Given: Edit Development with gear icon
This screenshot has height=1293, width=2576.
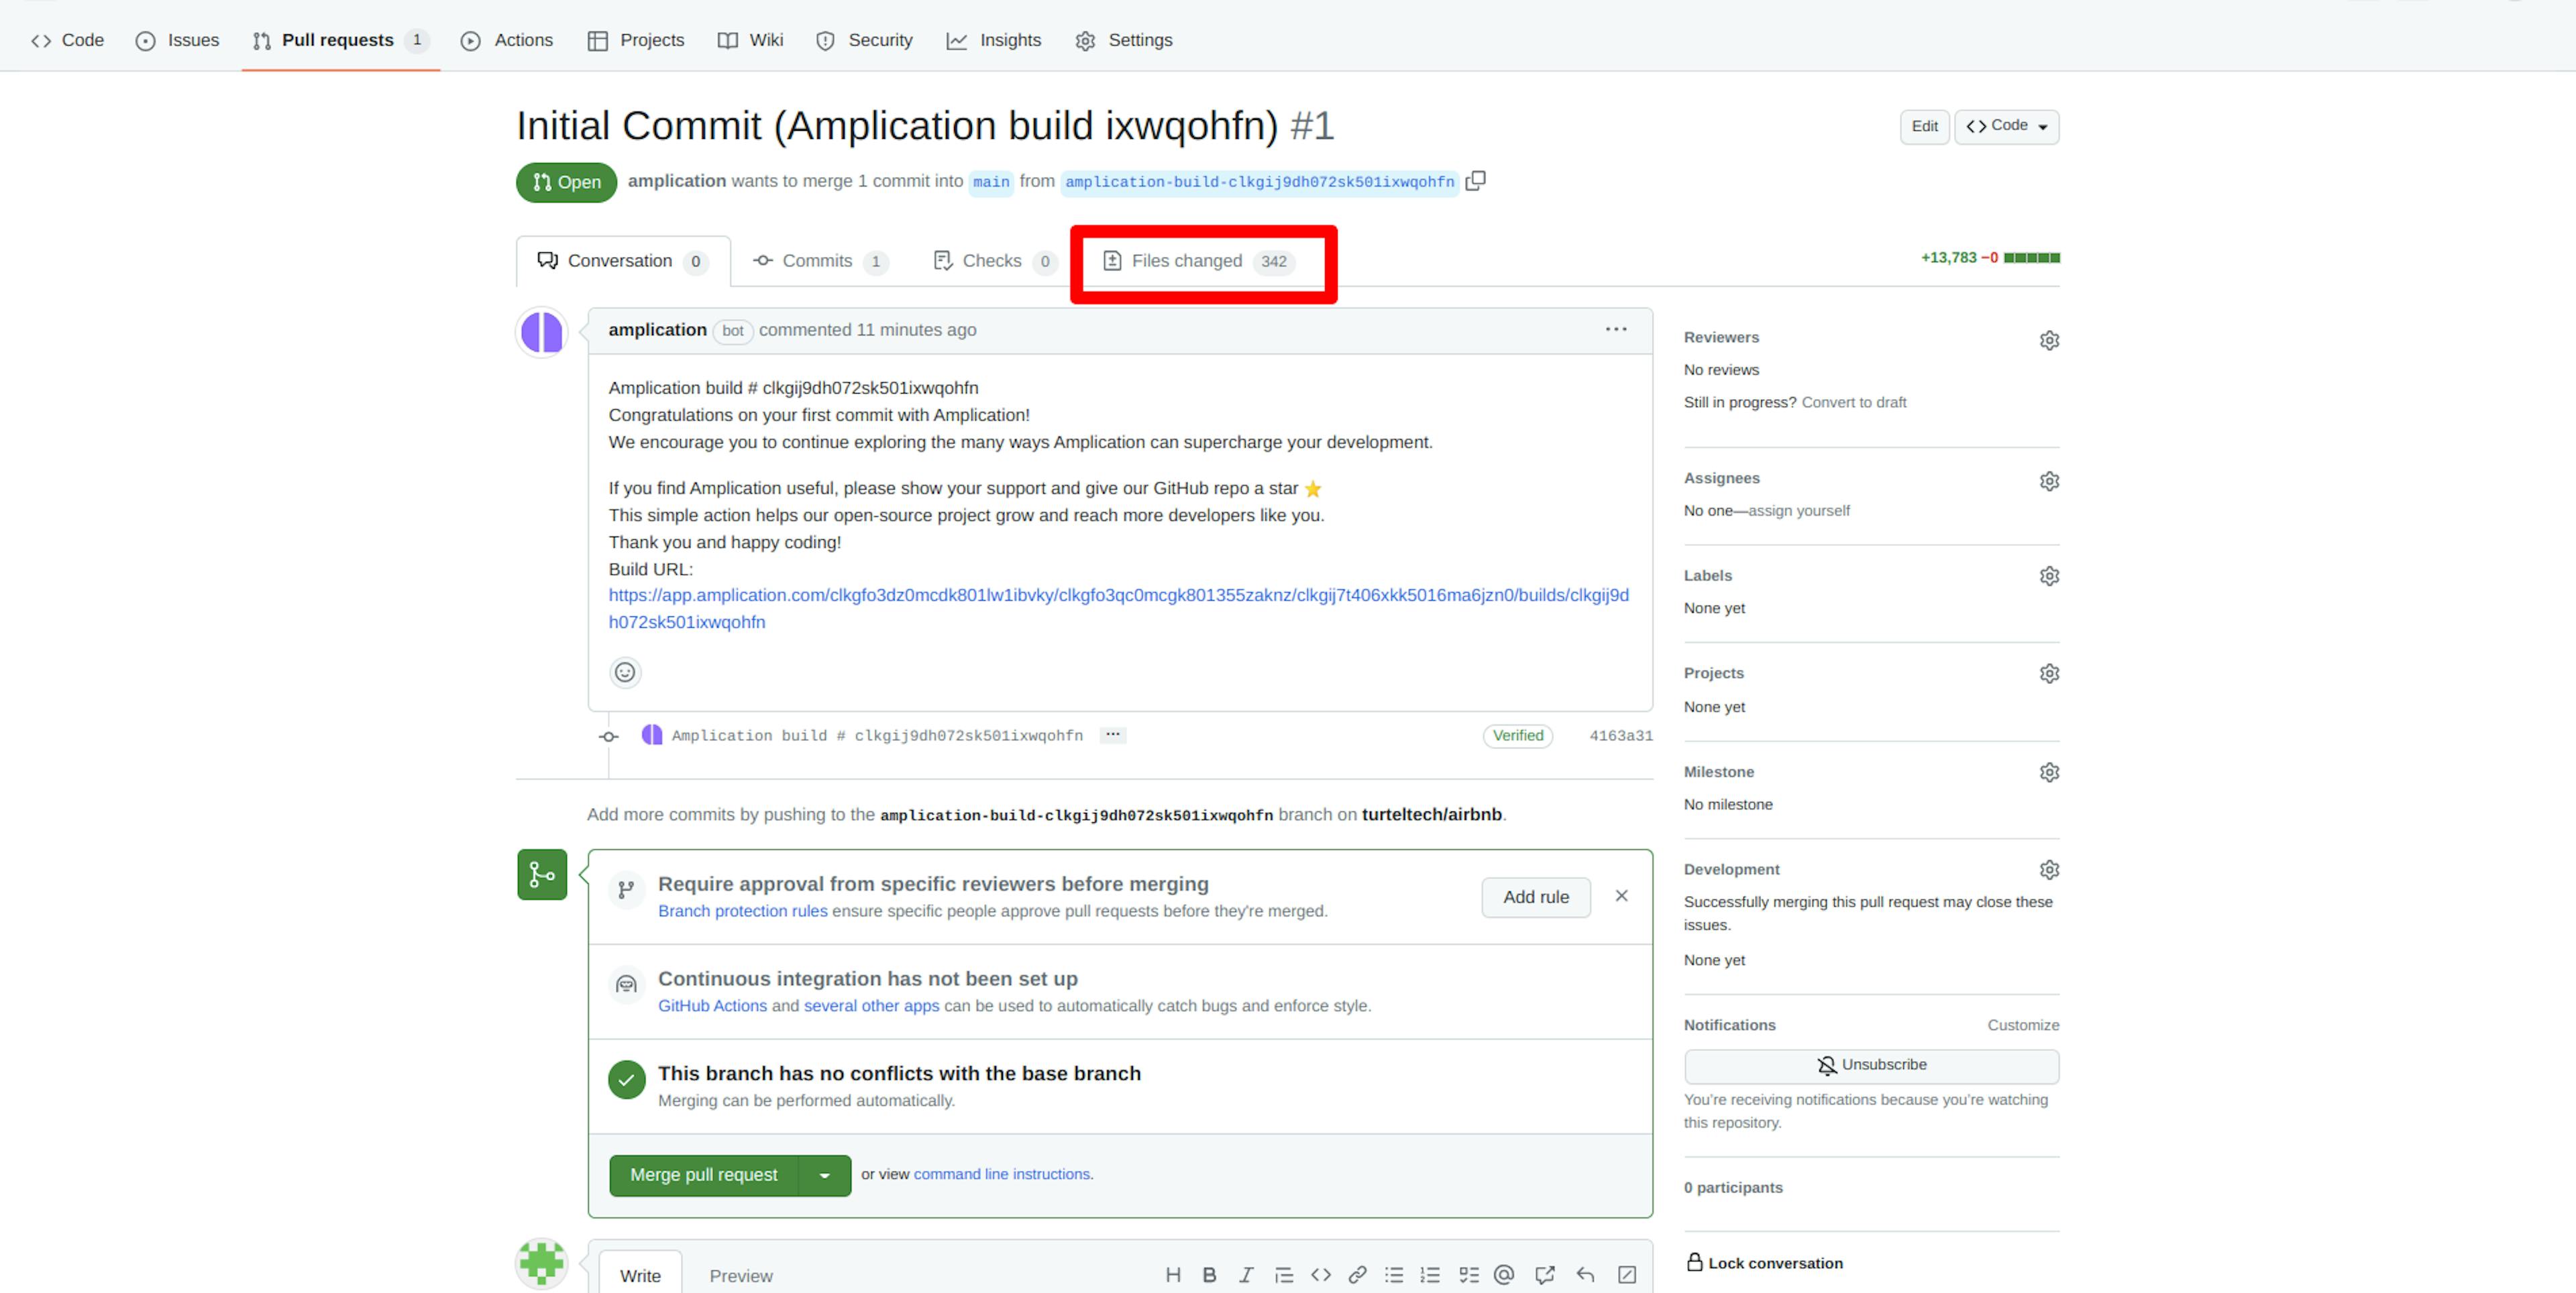Looking at the screenshot, I should click(2049, 870).
